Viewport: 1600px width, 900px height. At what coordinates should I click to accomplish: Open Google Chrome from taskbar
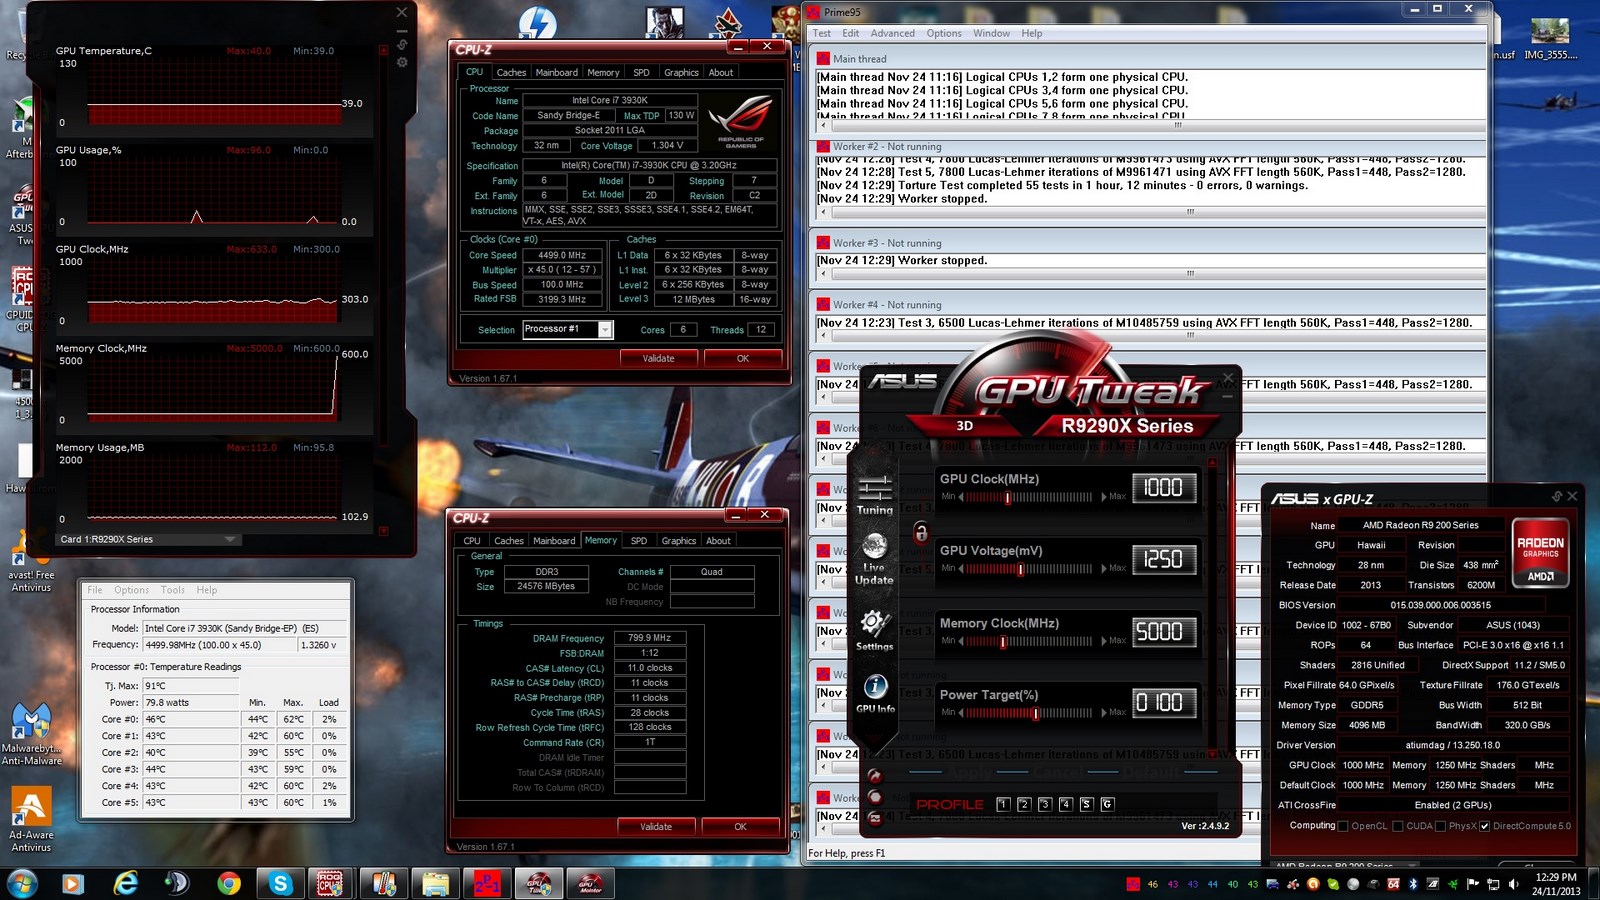coord(228,883)
